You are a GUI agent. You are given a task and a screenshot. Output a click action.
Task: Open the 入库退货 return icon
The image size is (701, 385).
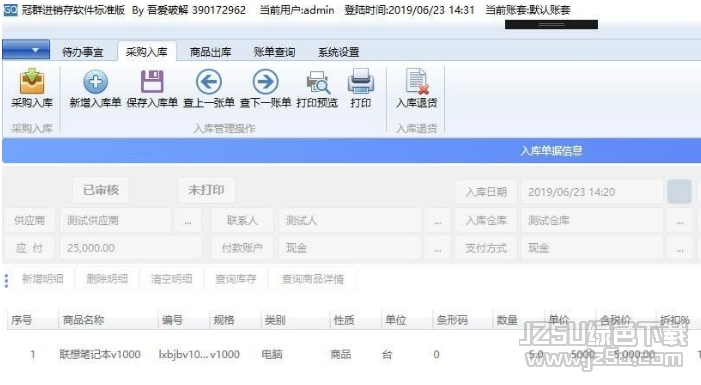pos(417,88)
